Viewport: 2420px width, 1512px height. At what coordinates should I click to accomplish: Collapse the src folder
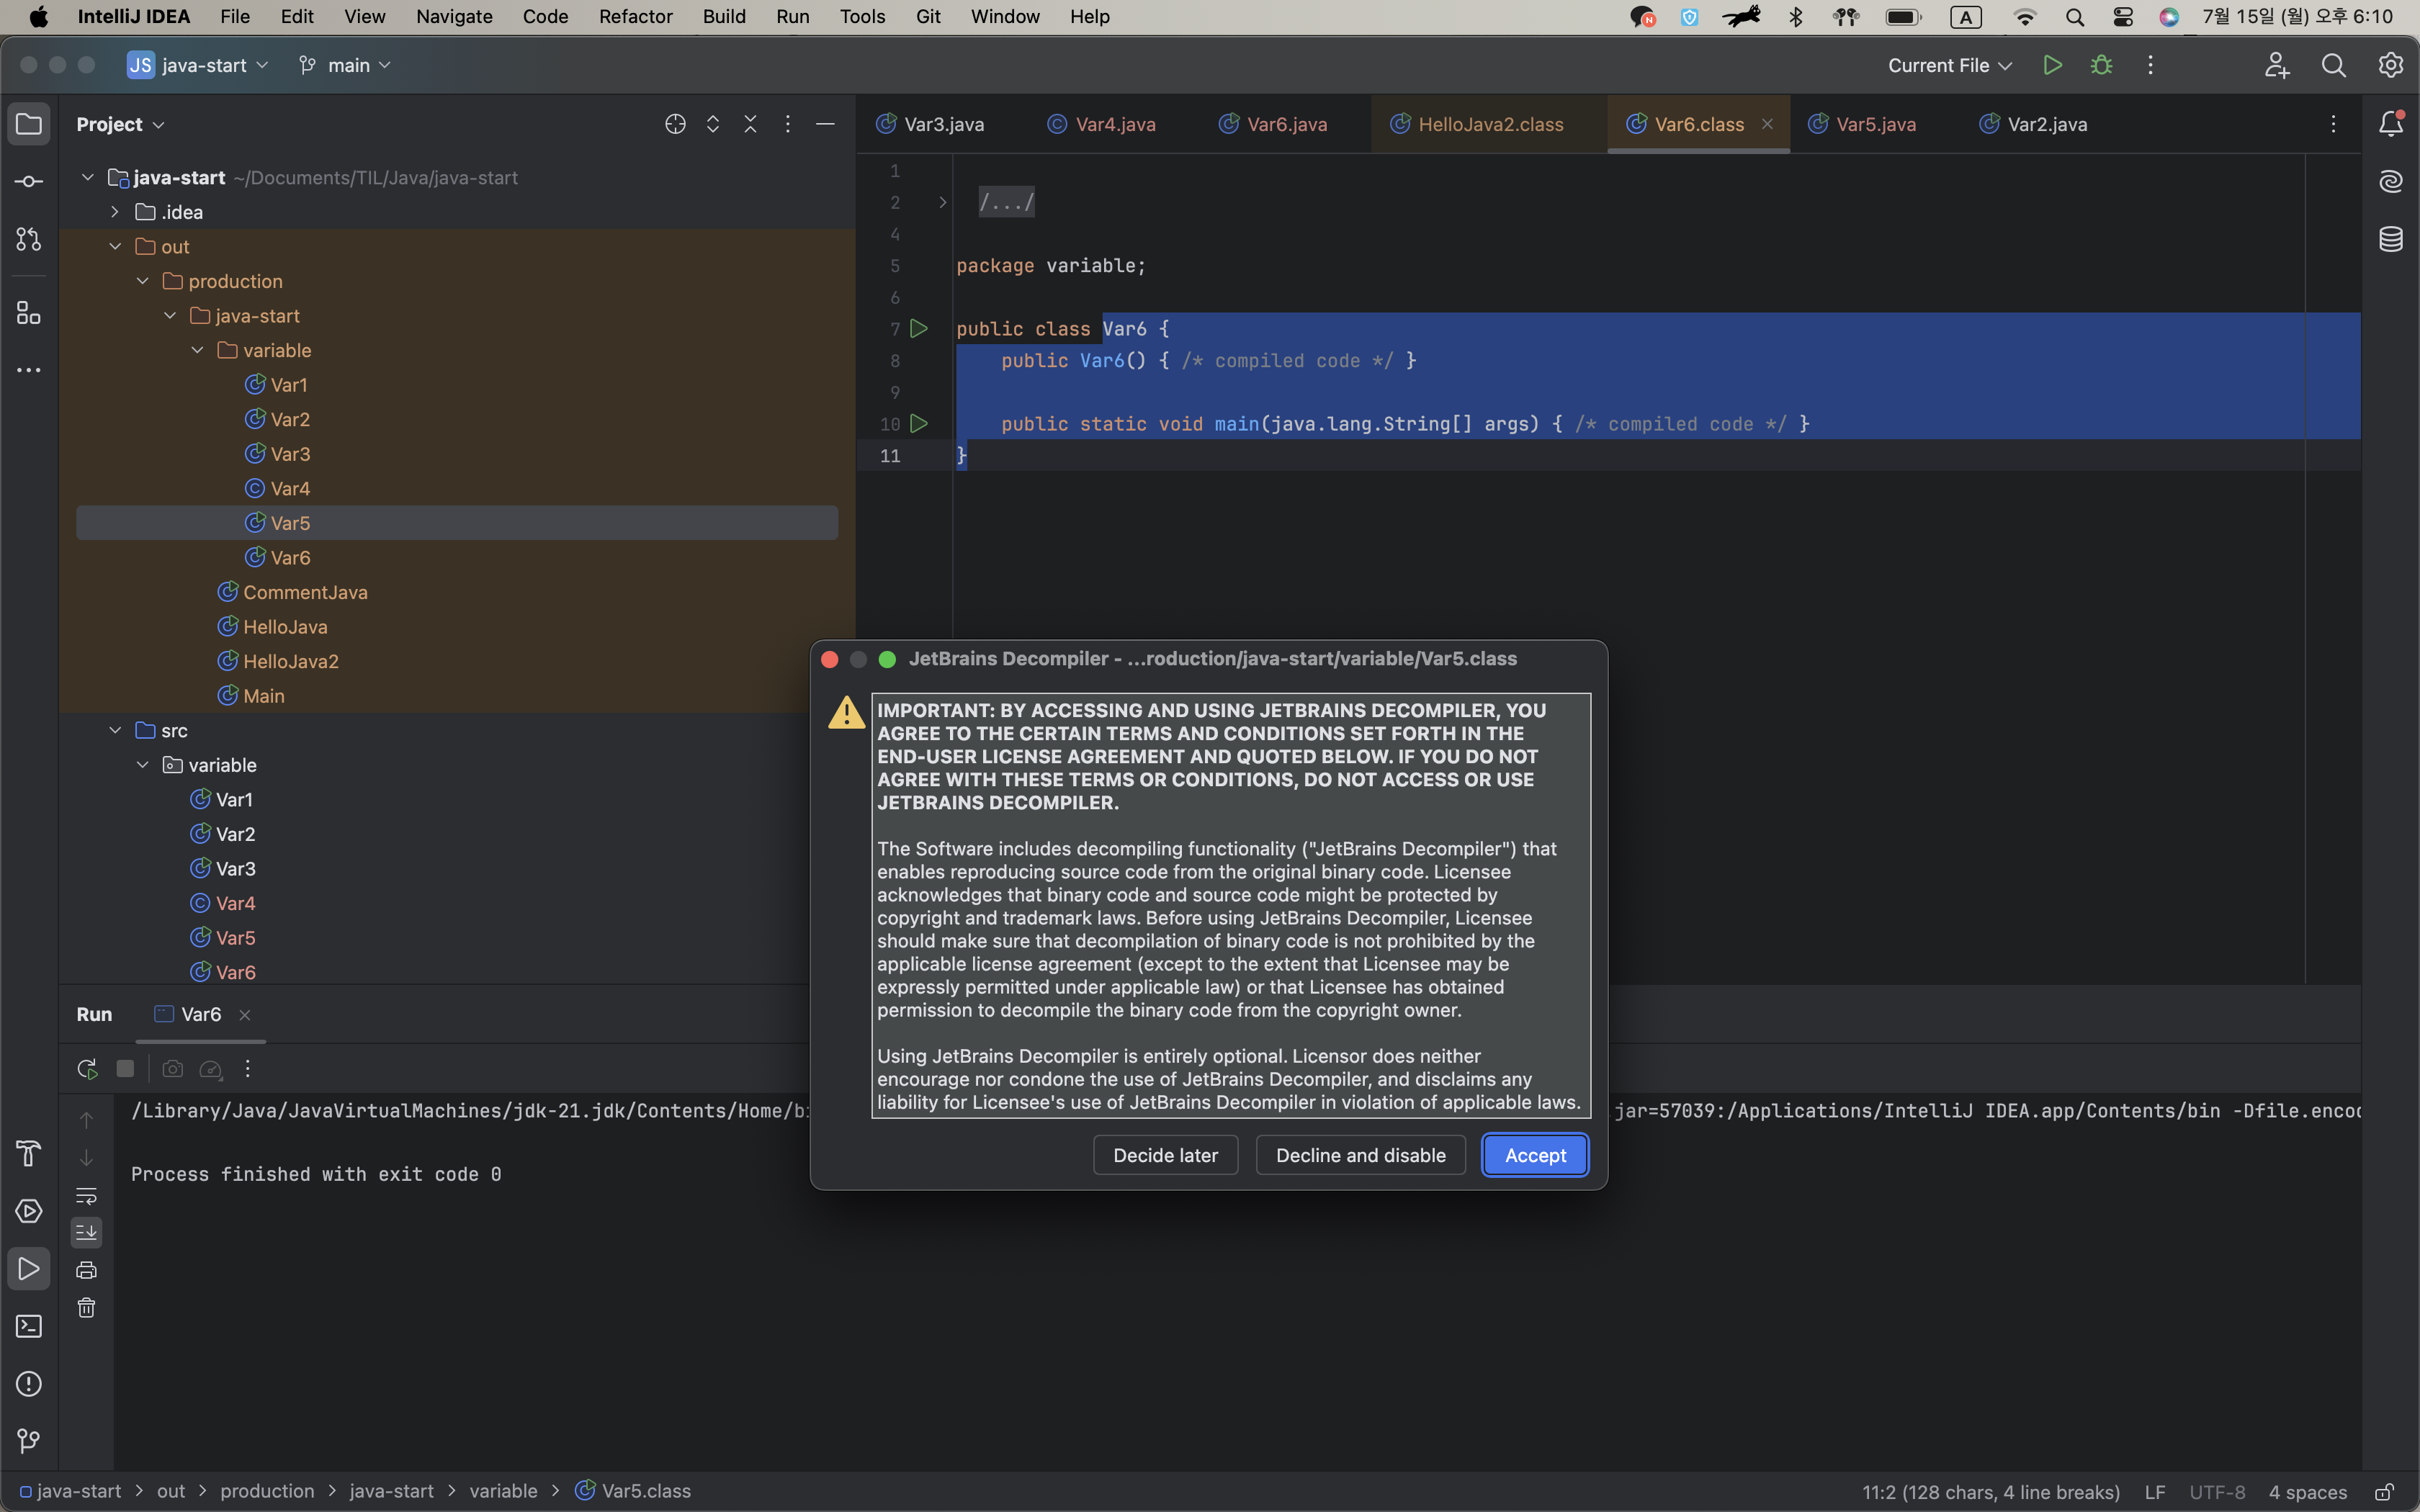pyautogui.click(x=115, y=731)
